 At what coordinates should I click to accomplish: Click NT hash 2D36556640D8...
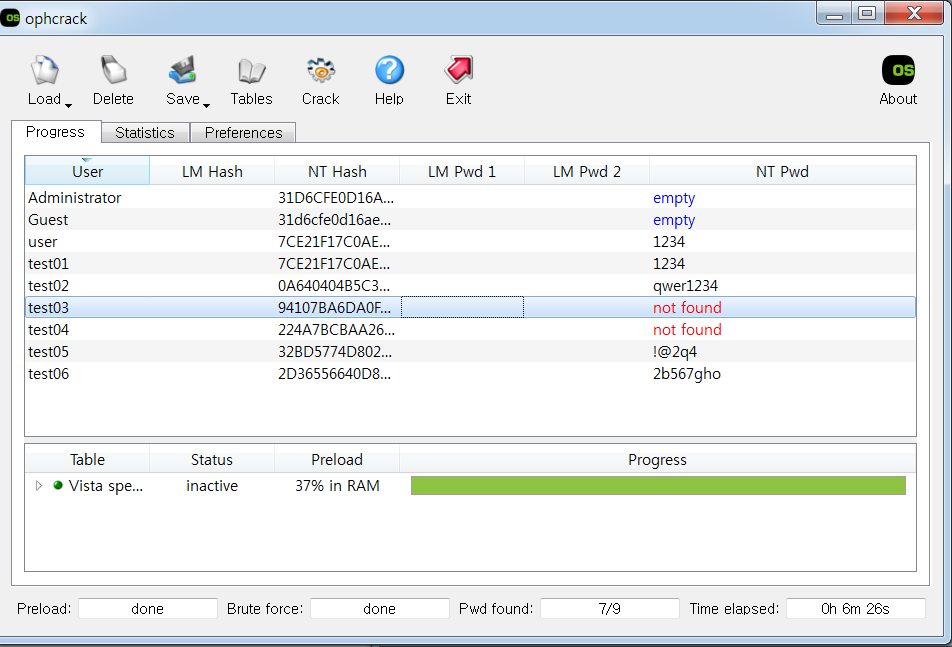pyautogui.click(x=335, y=373)
